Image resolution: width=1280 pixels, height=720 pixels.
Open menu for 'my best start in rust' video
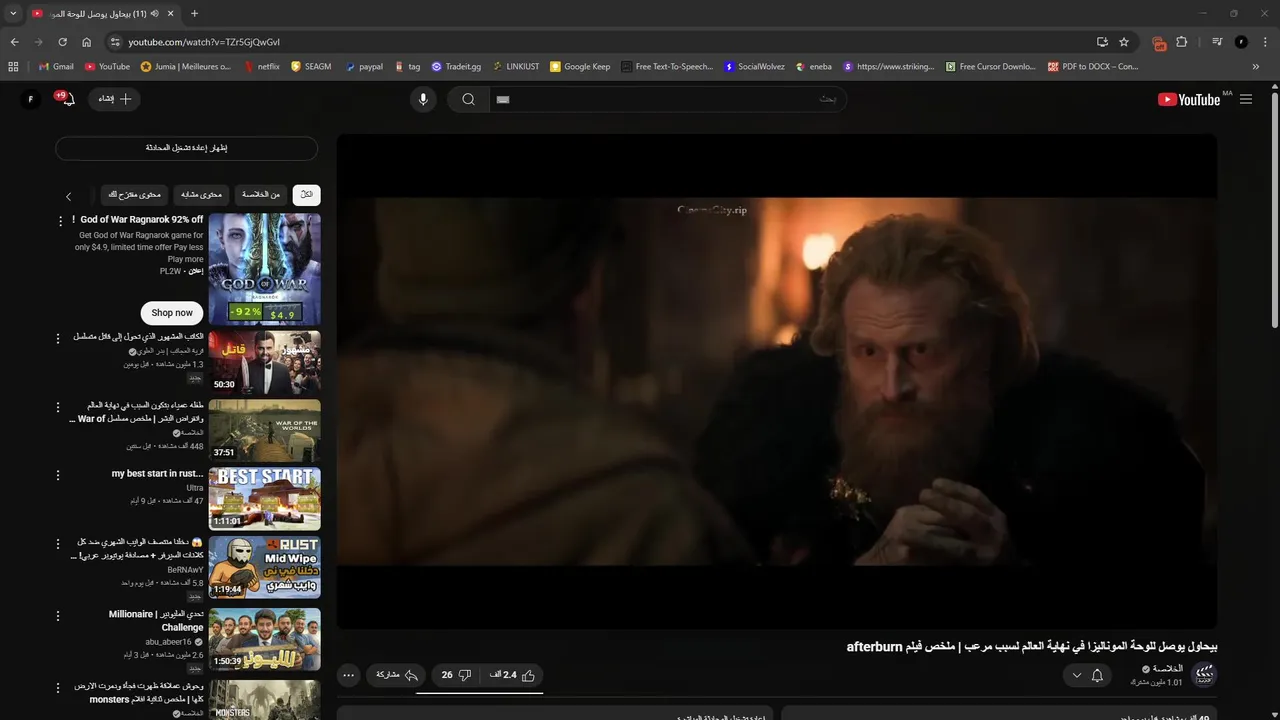pyautogui.click(x=58, y=475)
